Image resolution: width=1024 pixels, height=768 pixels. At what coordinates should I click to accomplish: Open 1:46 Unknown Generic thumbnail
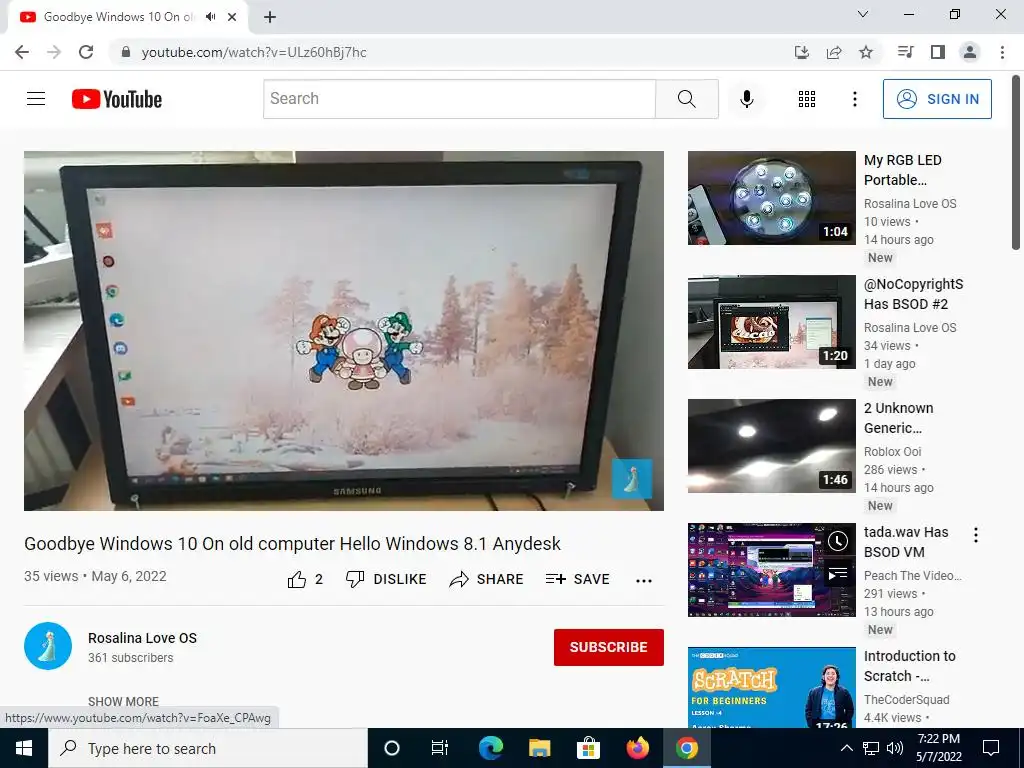coord(771,446)
